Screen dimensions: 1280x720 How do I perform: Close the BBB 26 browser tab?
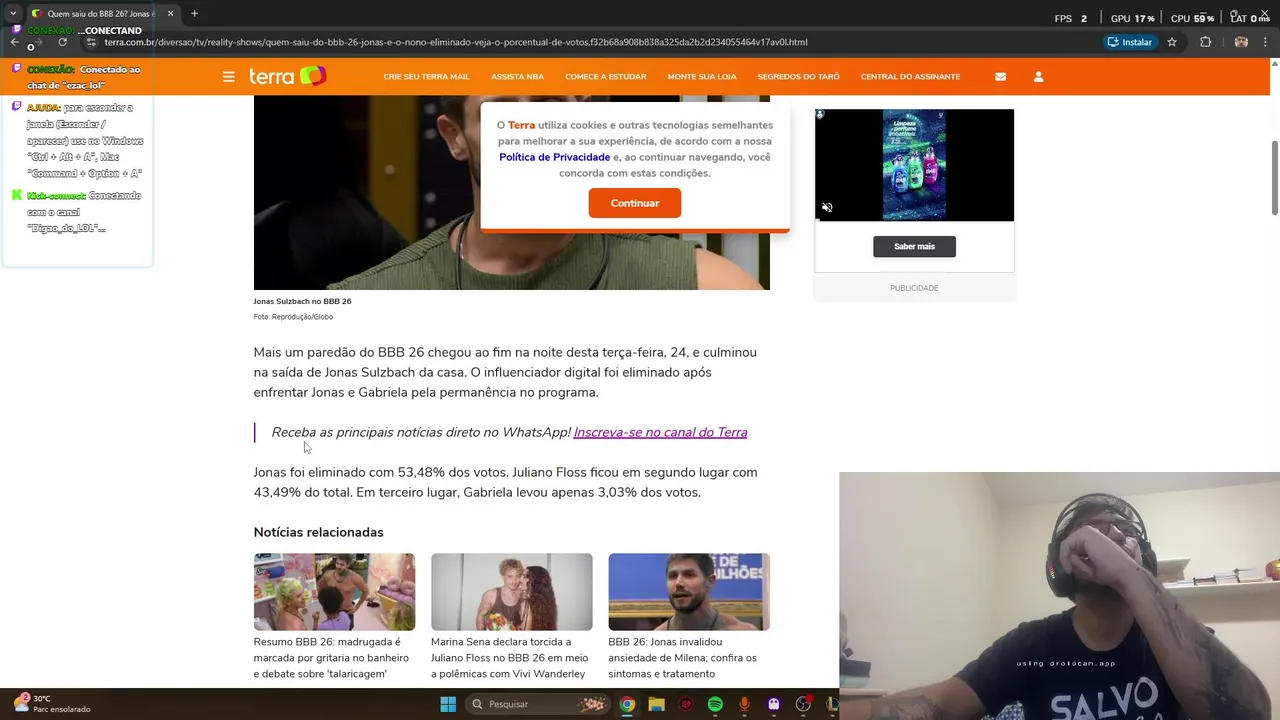pos(171,13)
